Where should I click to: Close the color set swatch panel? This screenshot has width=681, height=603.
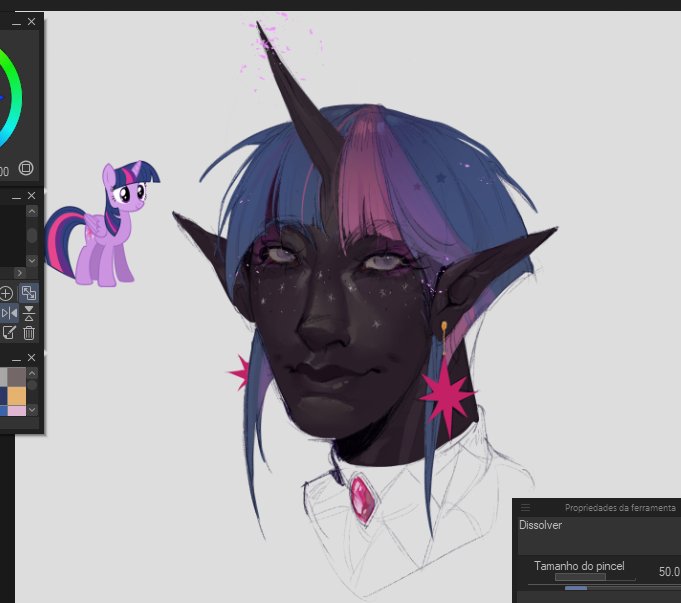31,357
